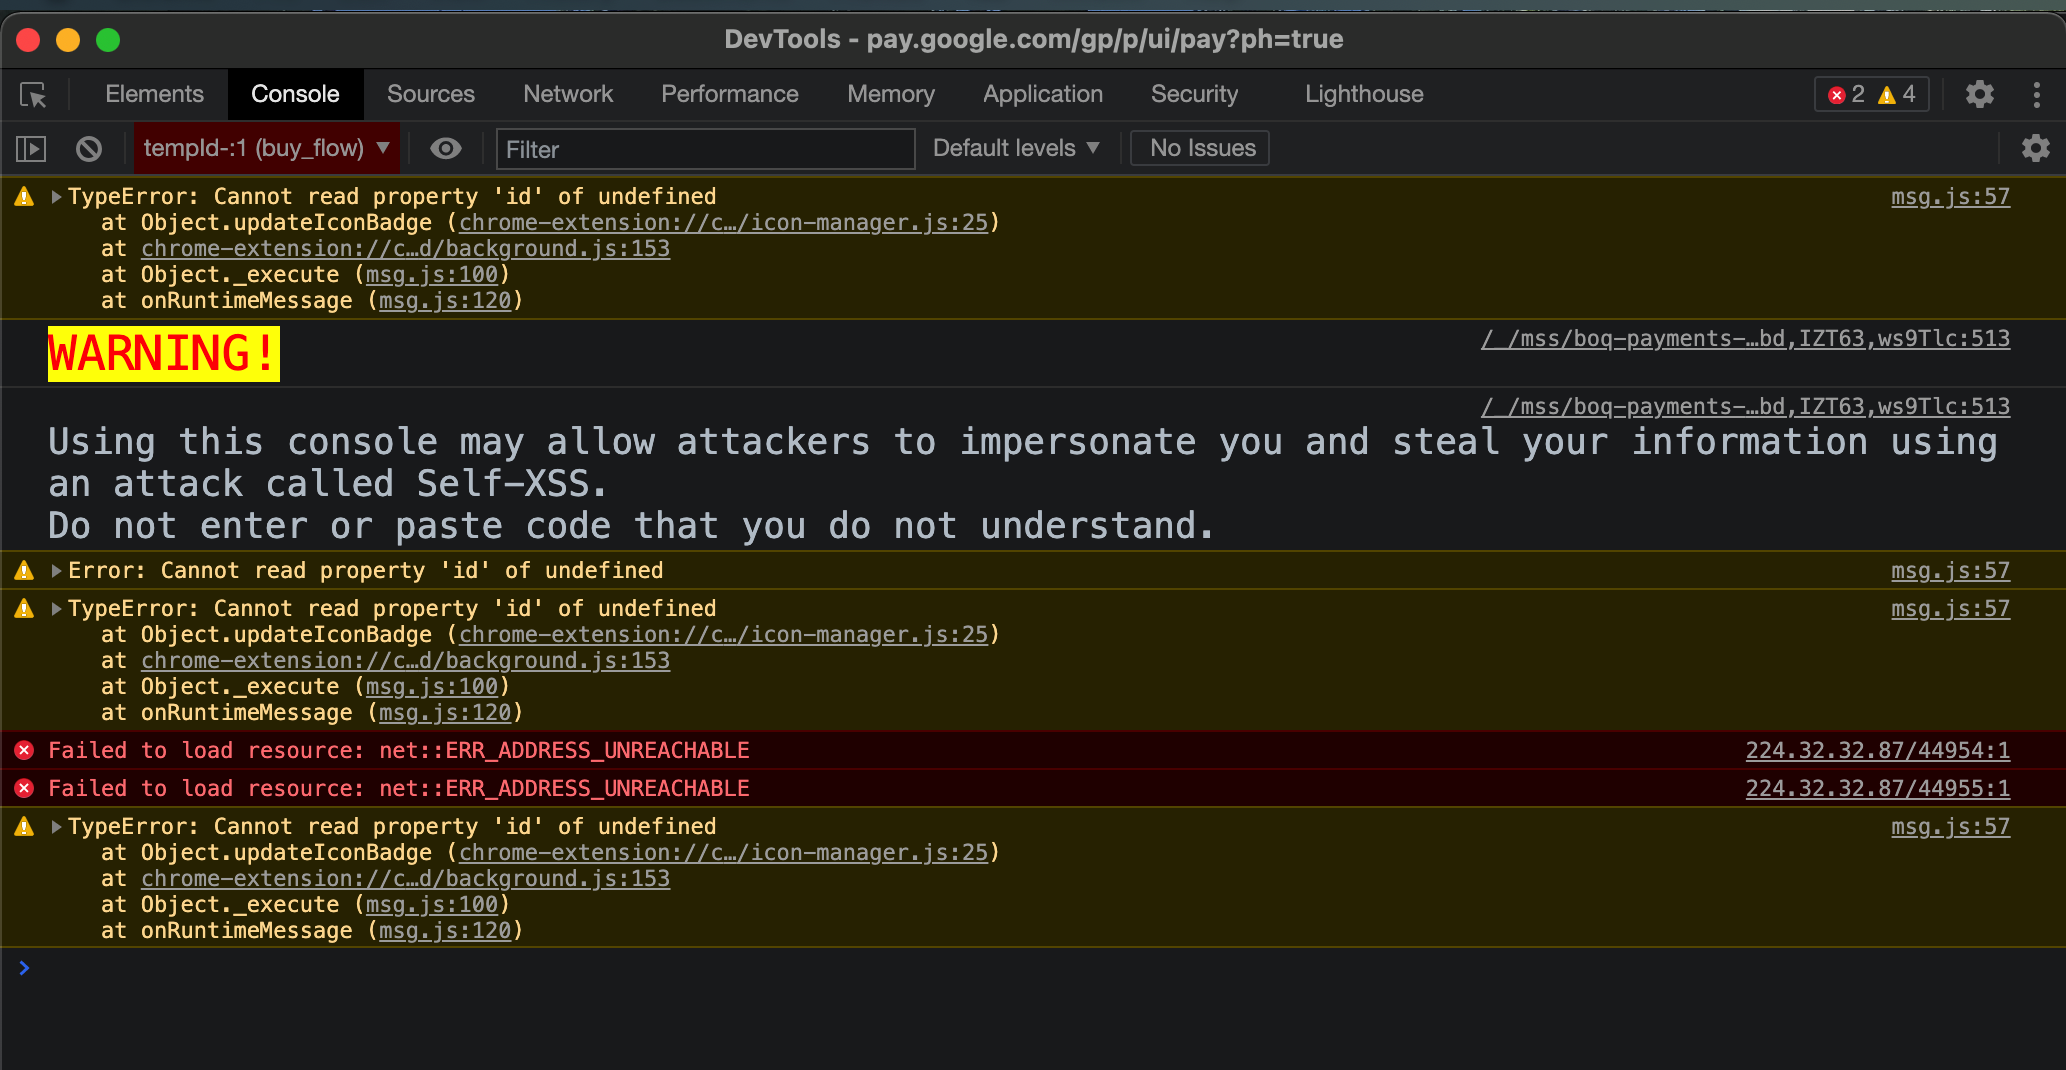
Task: Open icon-manager.js:25 link in second stack trace
Action: [723, 634]
